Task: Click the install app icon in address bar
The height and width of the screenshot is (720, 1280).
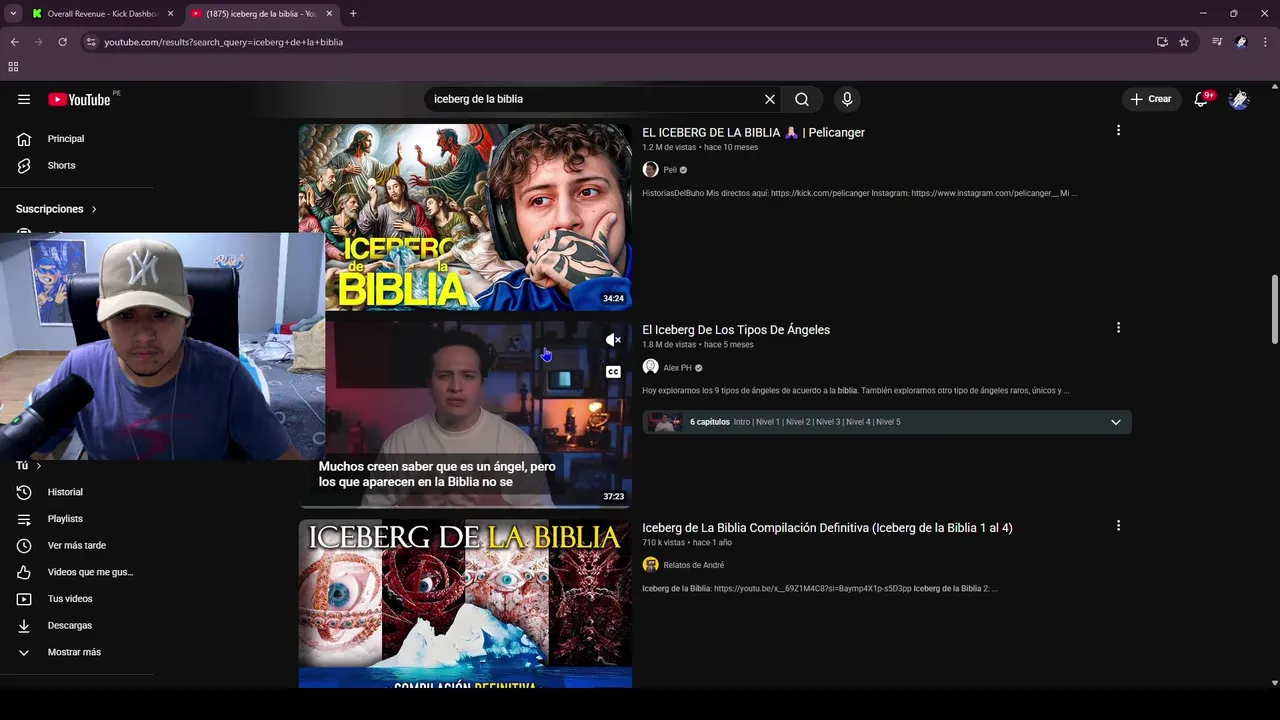Action: (x=1162, y=42)
